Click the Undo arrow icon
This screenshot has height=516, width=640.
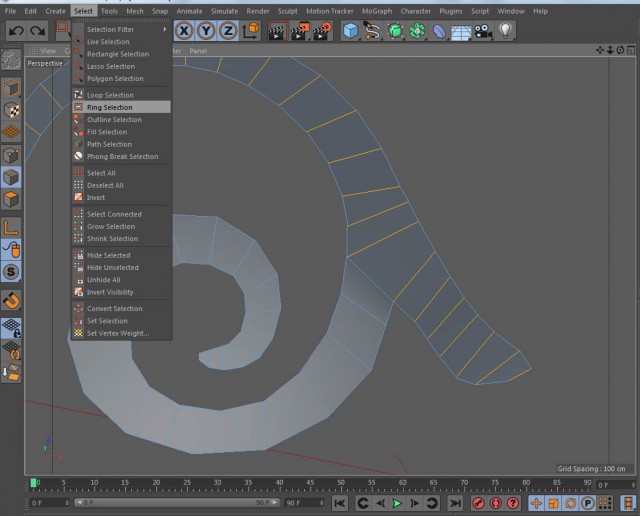(16, 31)
